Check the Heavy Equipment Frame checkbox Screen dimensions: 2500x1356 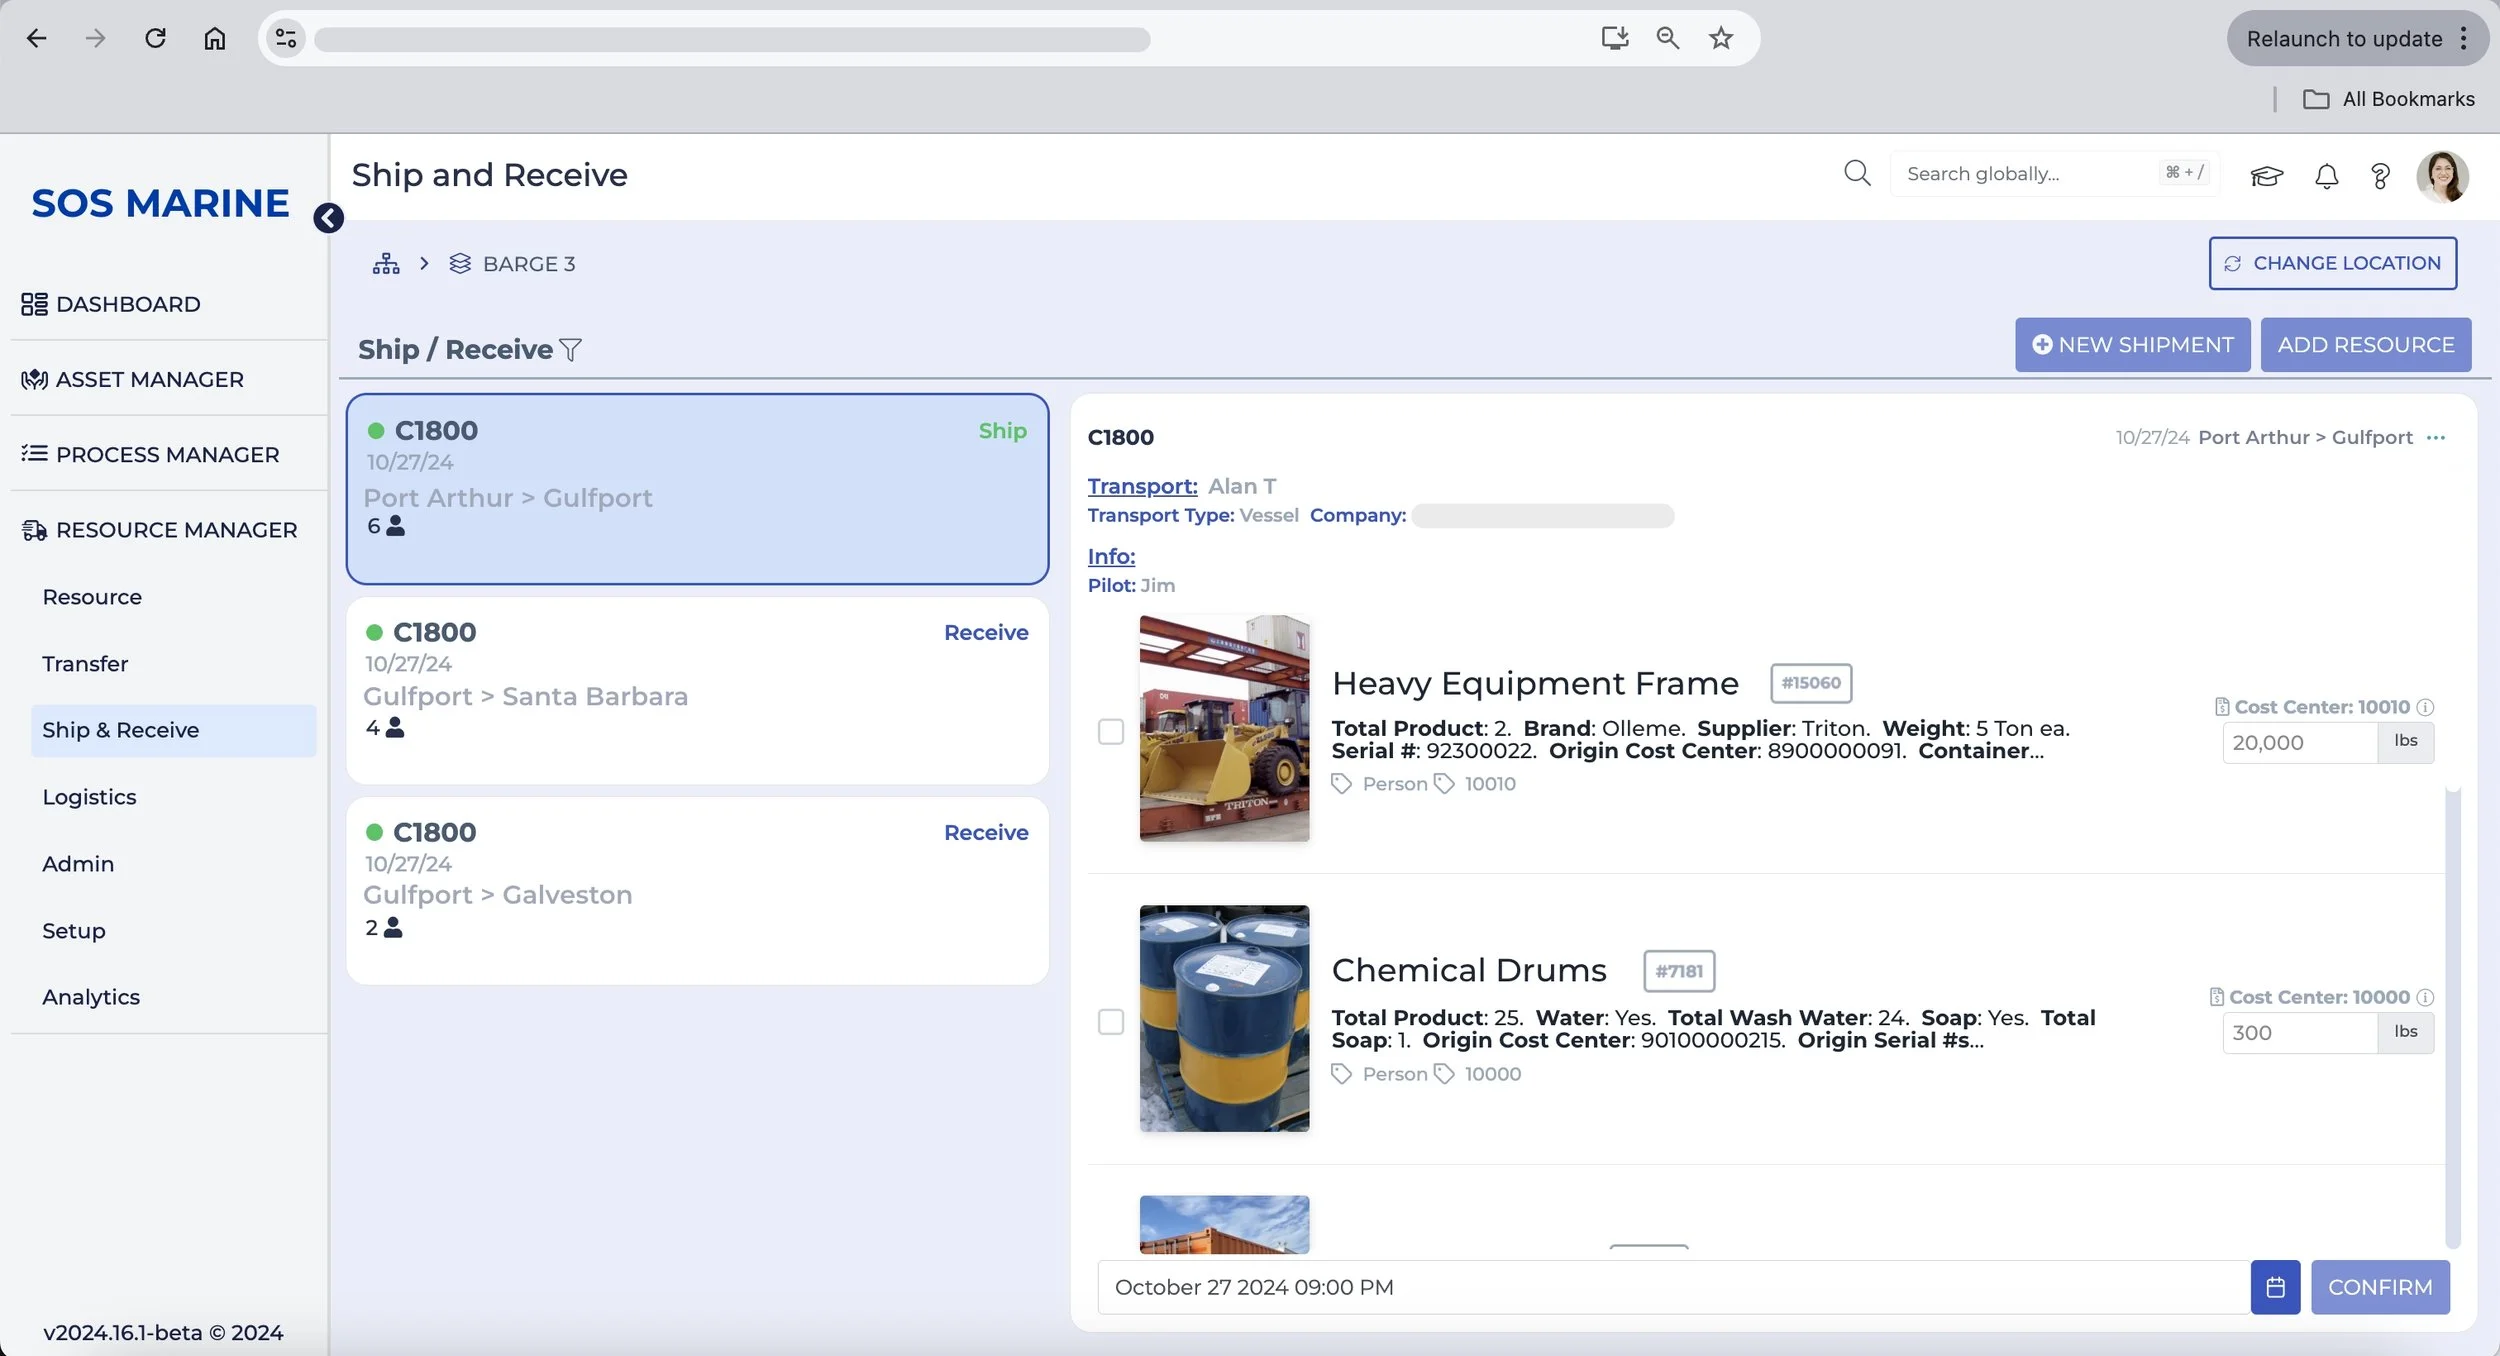(x=1111, y=731)
